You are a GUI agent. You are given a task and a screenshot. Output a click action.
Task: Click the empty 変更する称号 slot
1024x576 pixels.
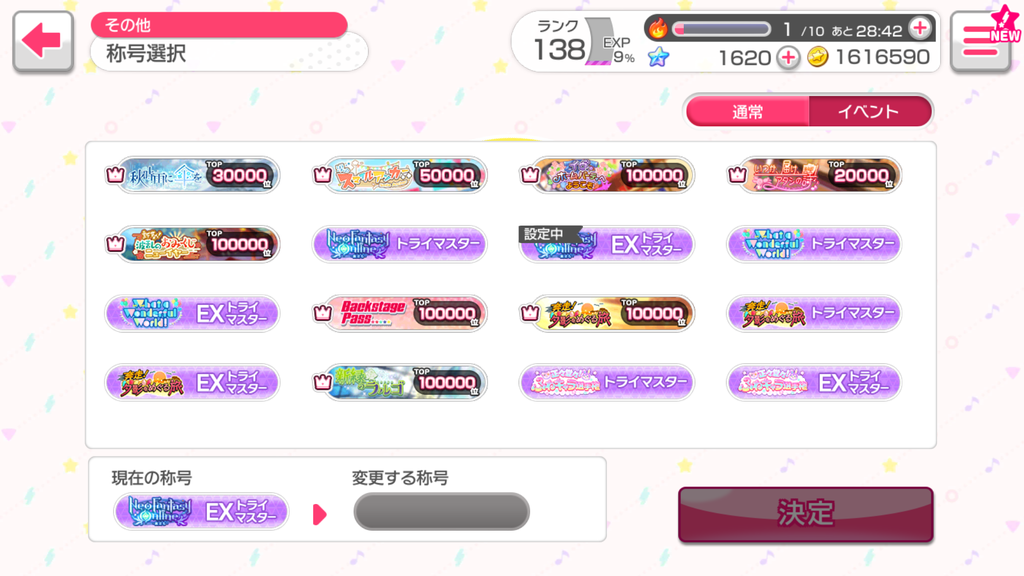point(441,511)
